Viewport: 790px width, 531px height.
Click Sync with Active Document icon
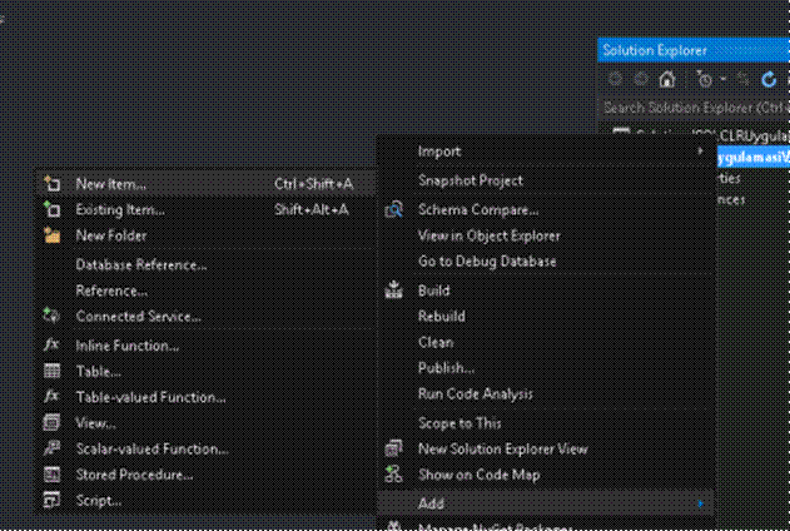[x=743, y=79]
